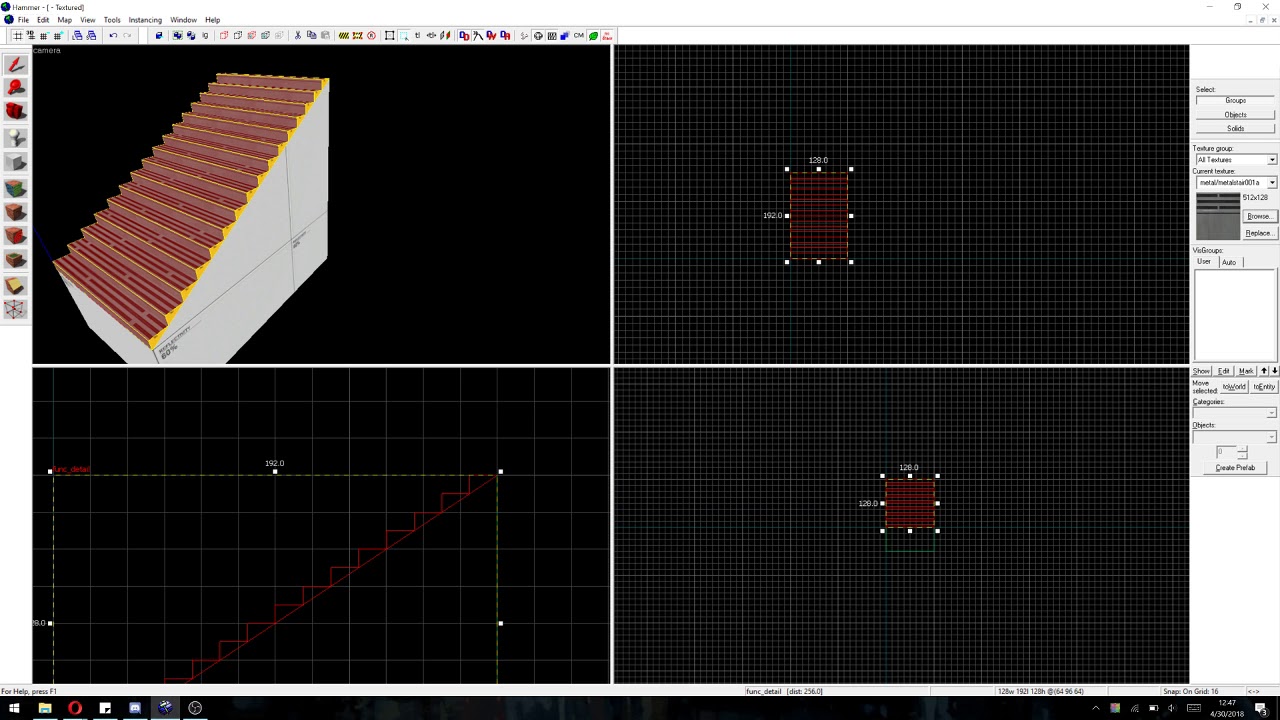Click the VisGroups Show button
The height and width of the screenshot is (720, 1280).
coord(1201,371)
